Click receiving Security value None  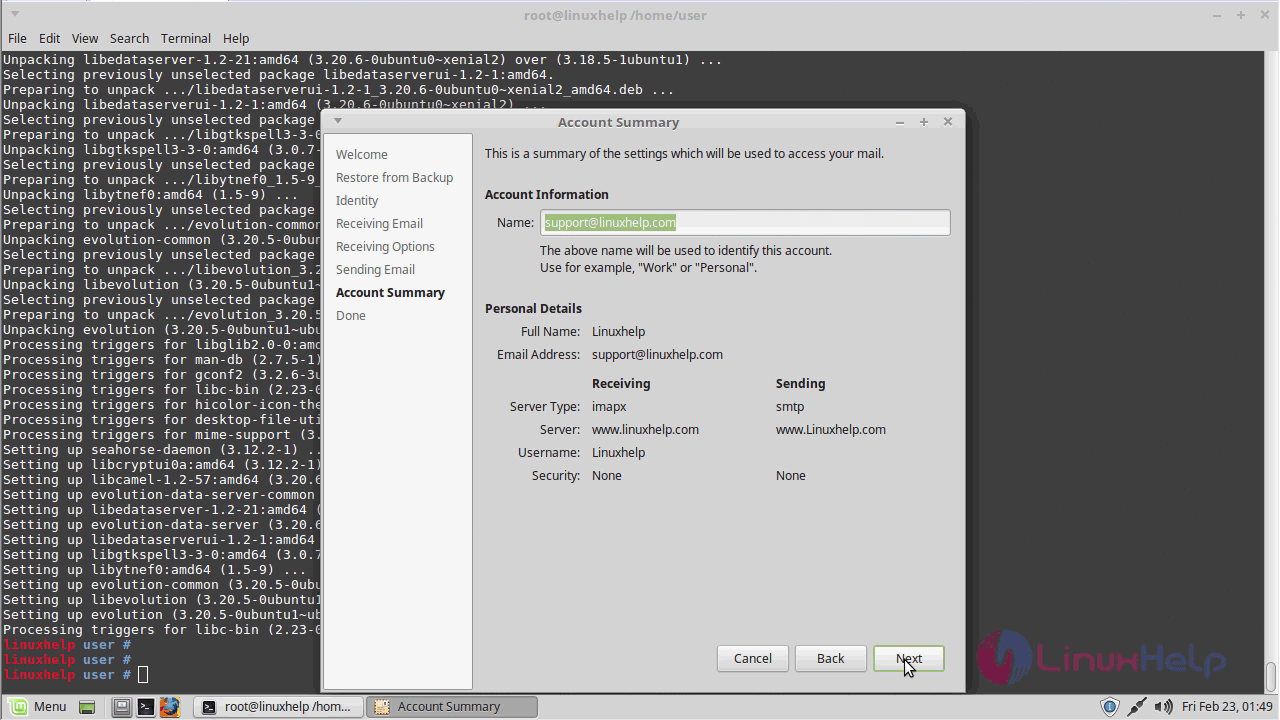[x=607, y=475]
